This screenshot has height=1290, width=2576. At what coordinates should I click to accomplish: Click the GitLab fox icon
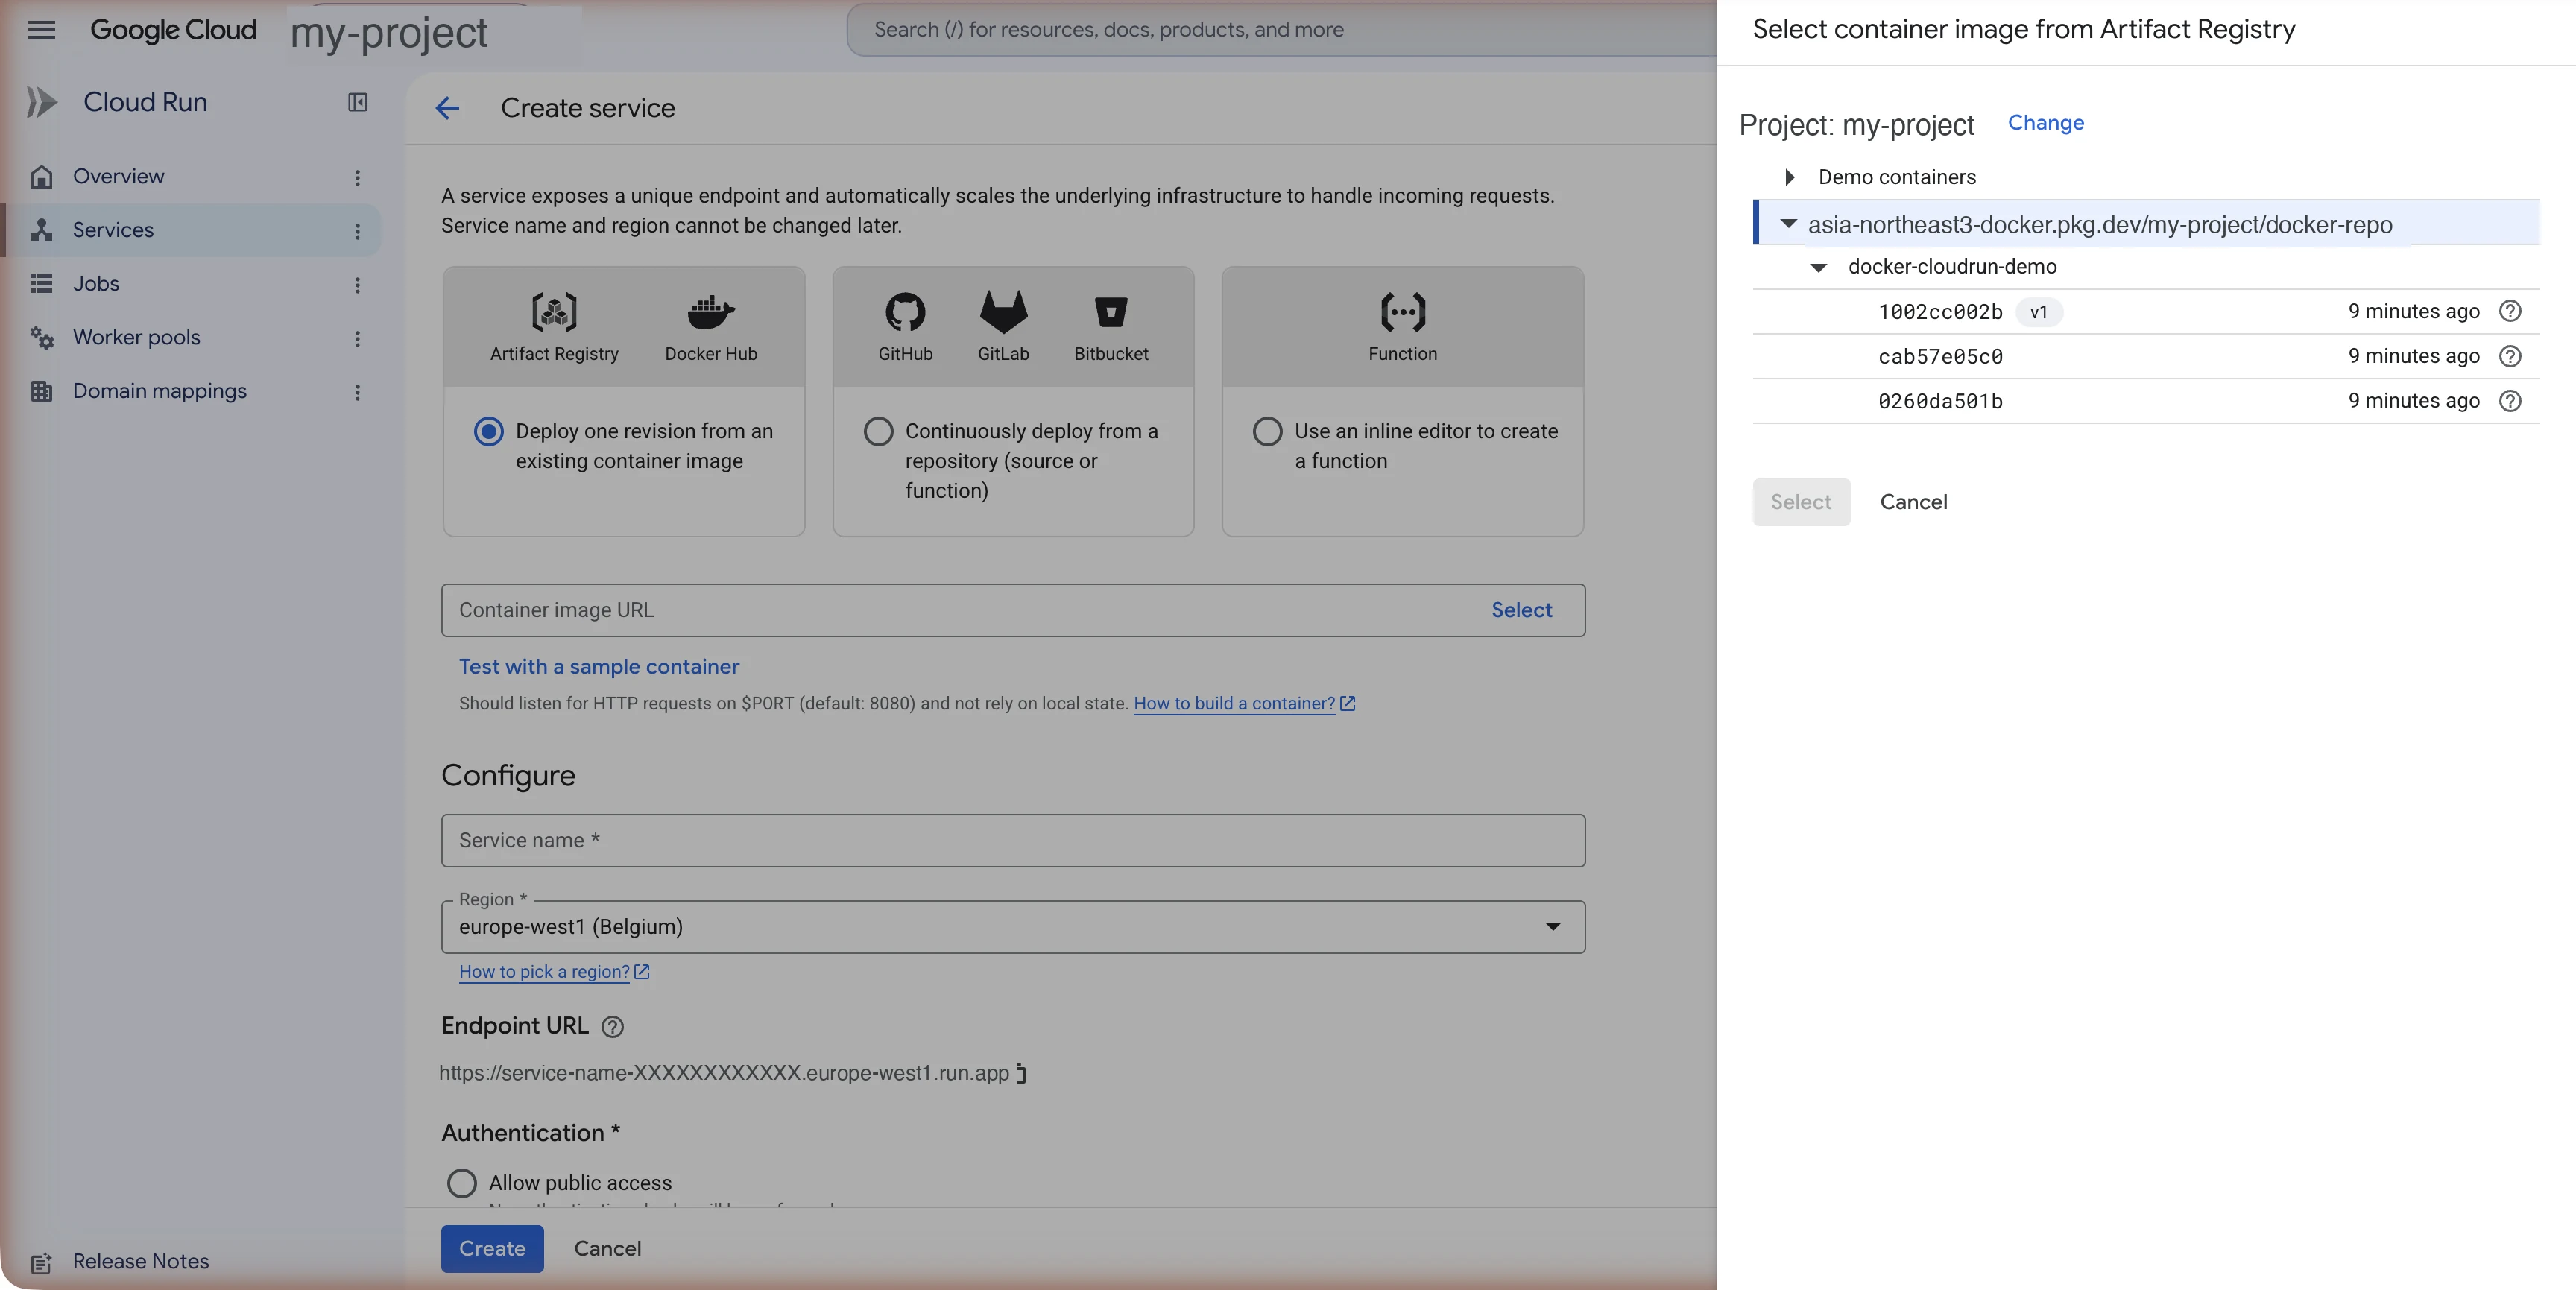(x=1003, y=312)
